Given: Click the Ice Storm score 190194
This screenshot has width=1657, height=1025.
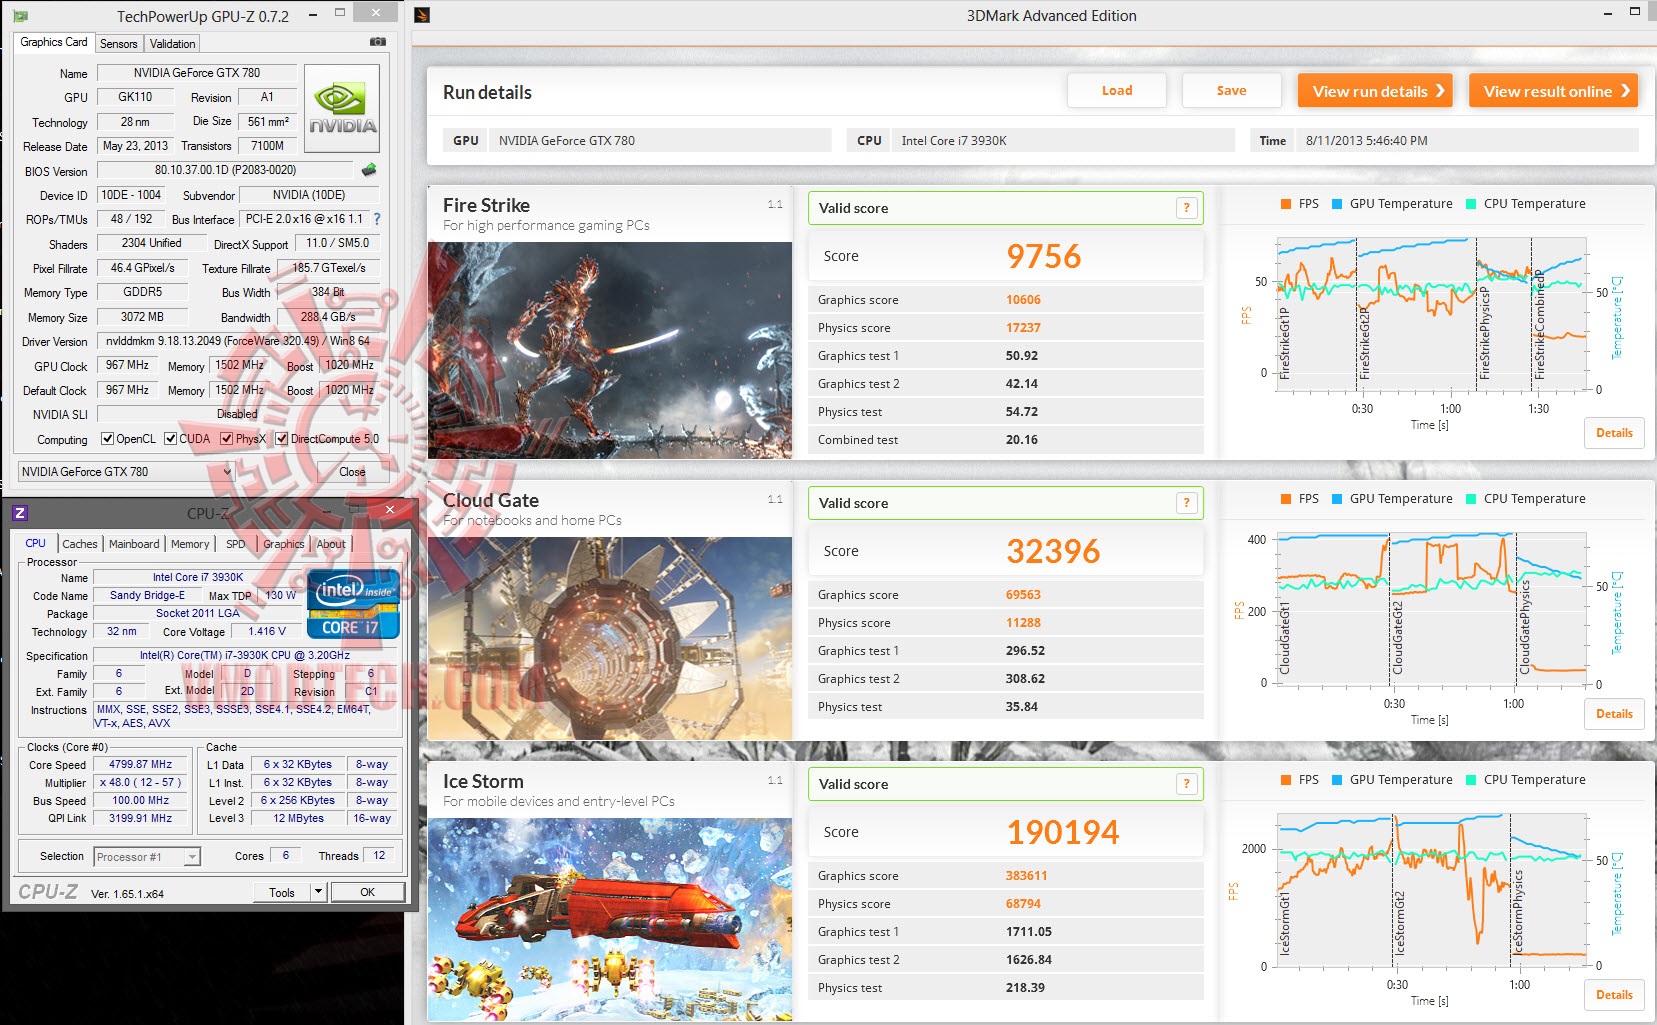Looking at the screenshot, I should 1063,833.
